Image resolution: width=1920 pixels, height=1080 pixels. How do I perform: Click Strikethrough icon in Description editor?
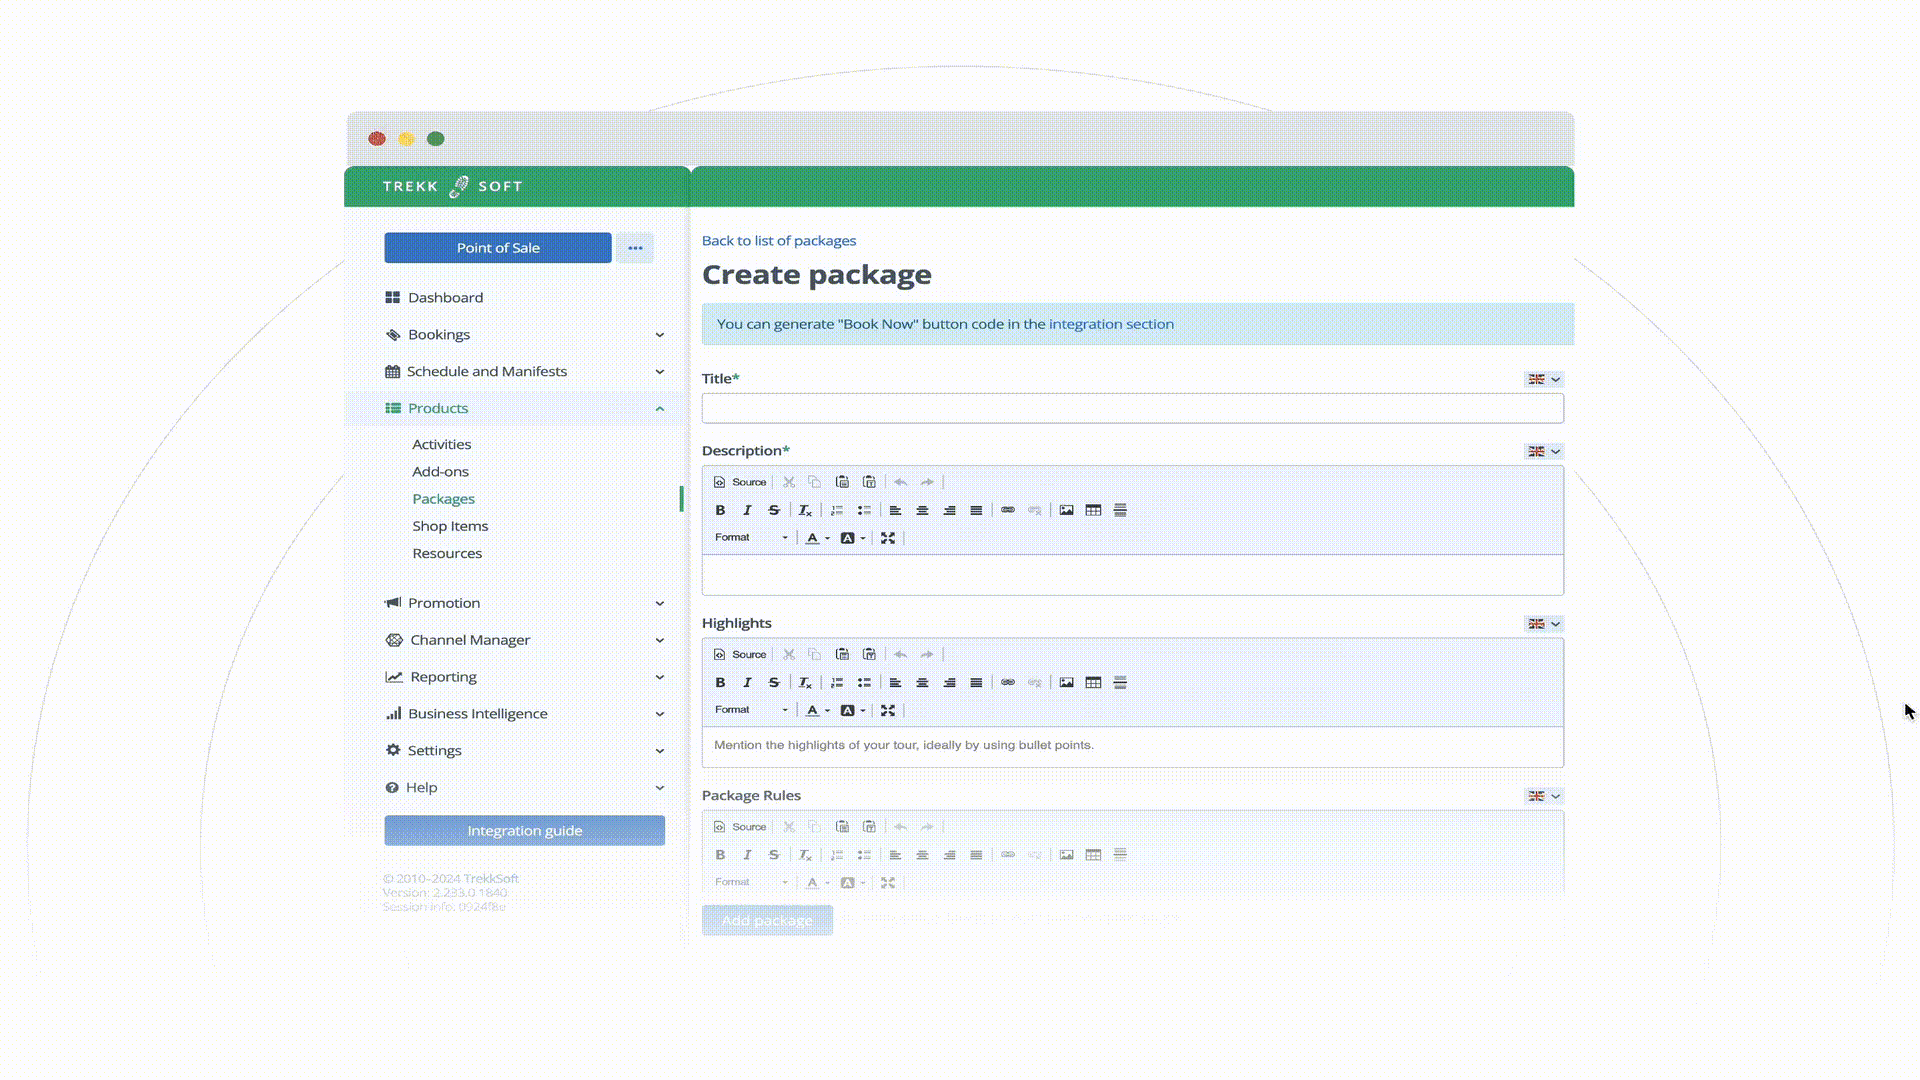pos(774,510)
